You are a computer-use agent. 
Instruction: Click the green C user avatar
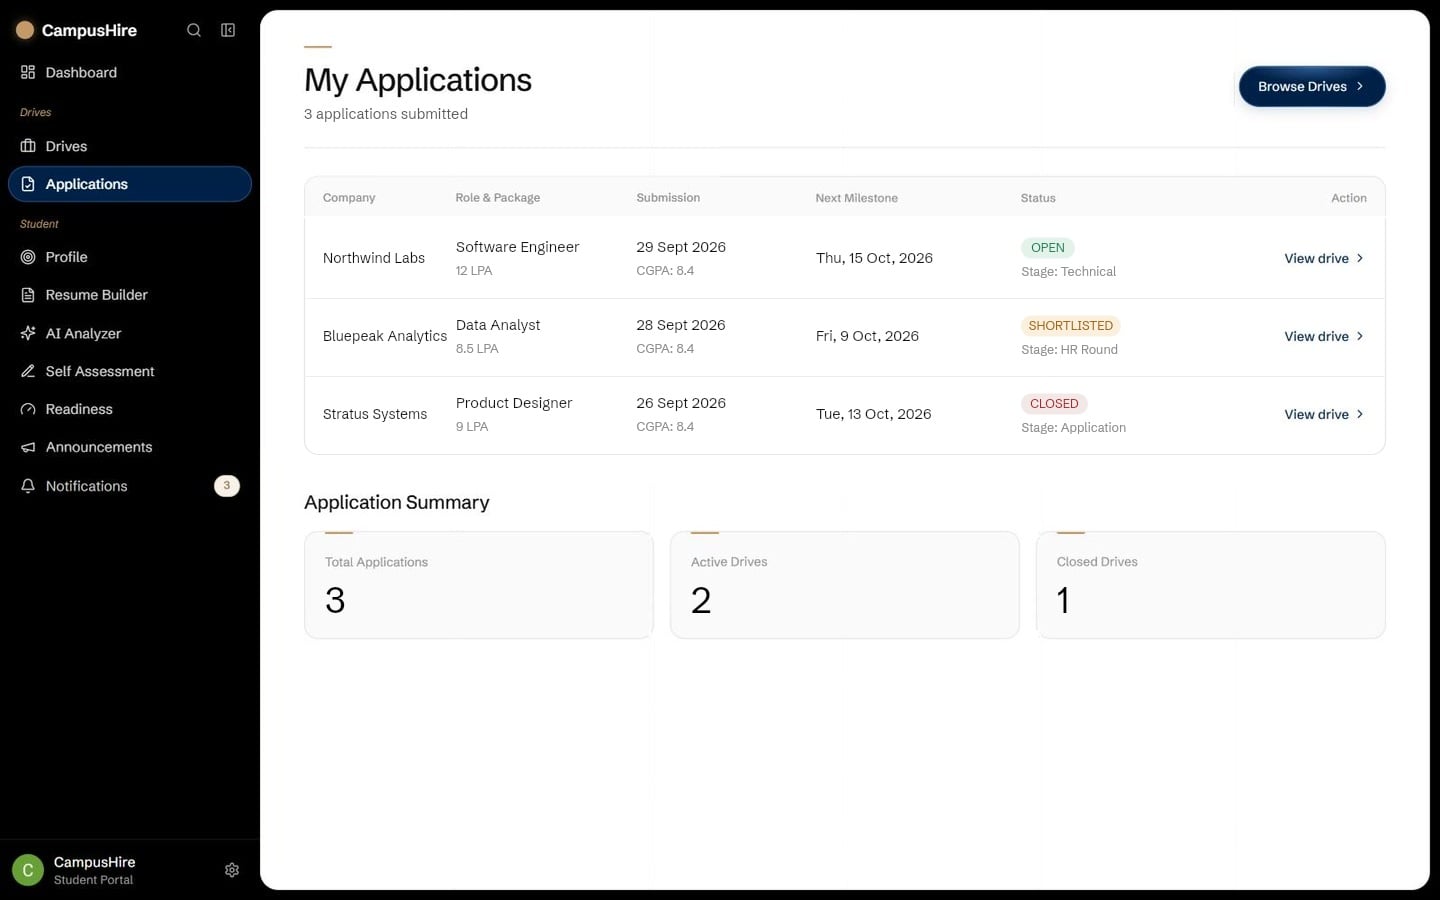tap(28, 870)
